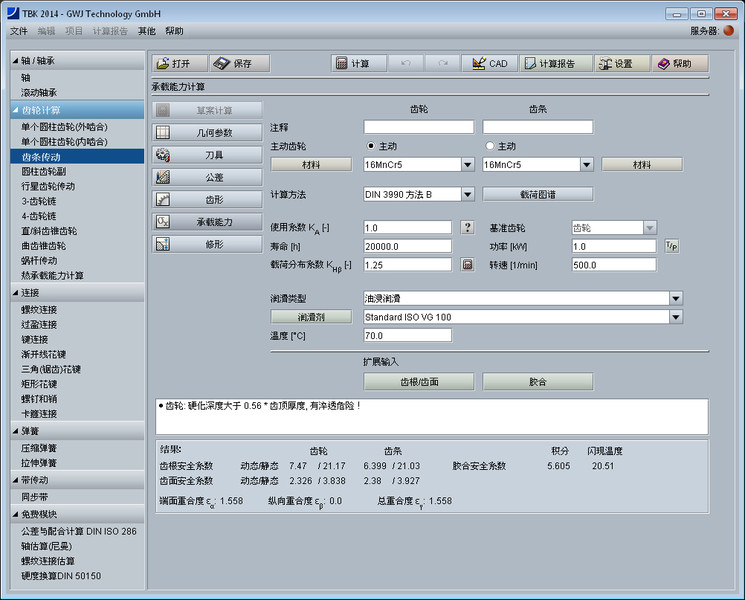Select 主动 radio button under 齿条 column
Viewport: 745px width, 600px height.
pyautogui.click(x=490, y=146)
